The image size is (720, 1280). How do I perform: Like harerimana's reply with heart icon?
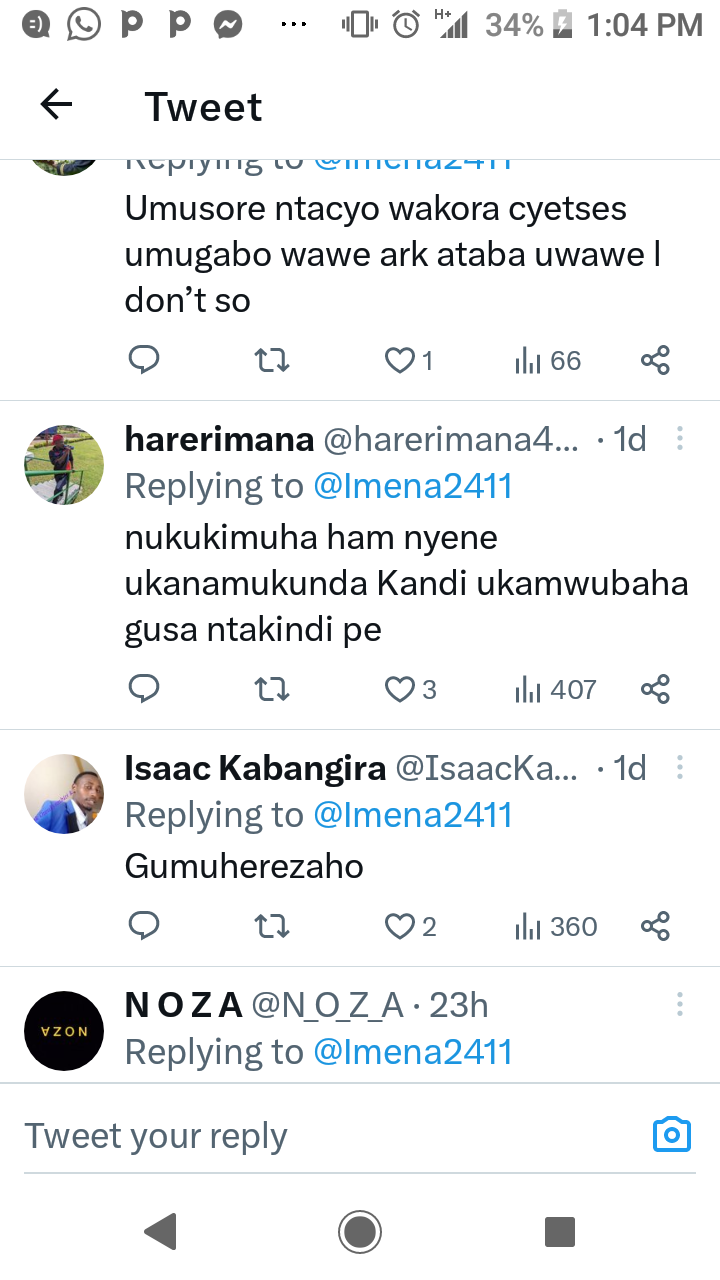coord(400,689)
